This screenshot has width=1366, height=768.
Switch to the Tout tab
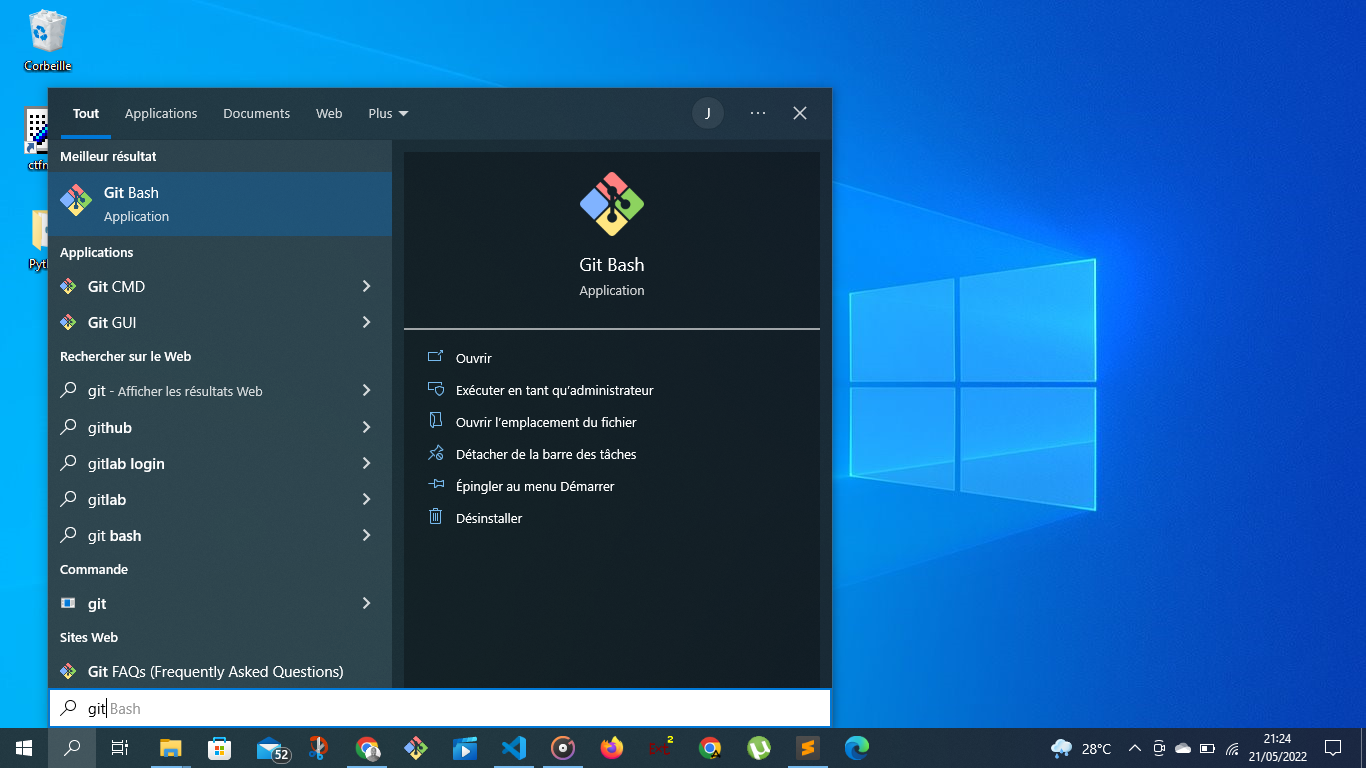point(86,114)
